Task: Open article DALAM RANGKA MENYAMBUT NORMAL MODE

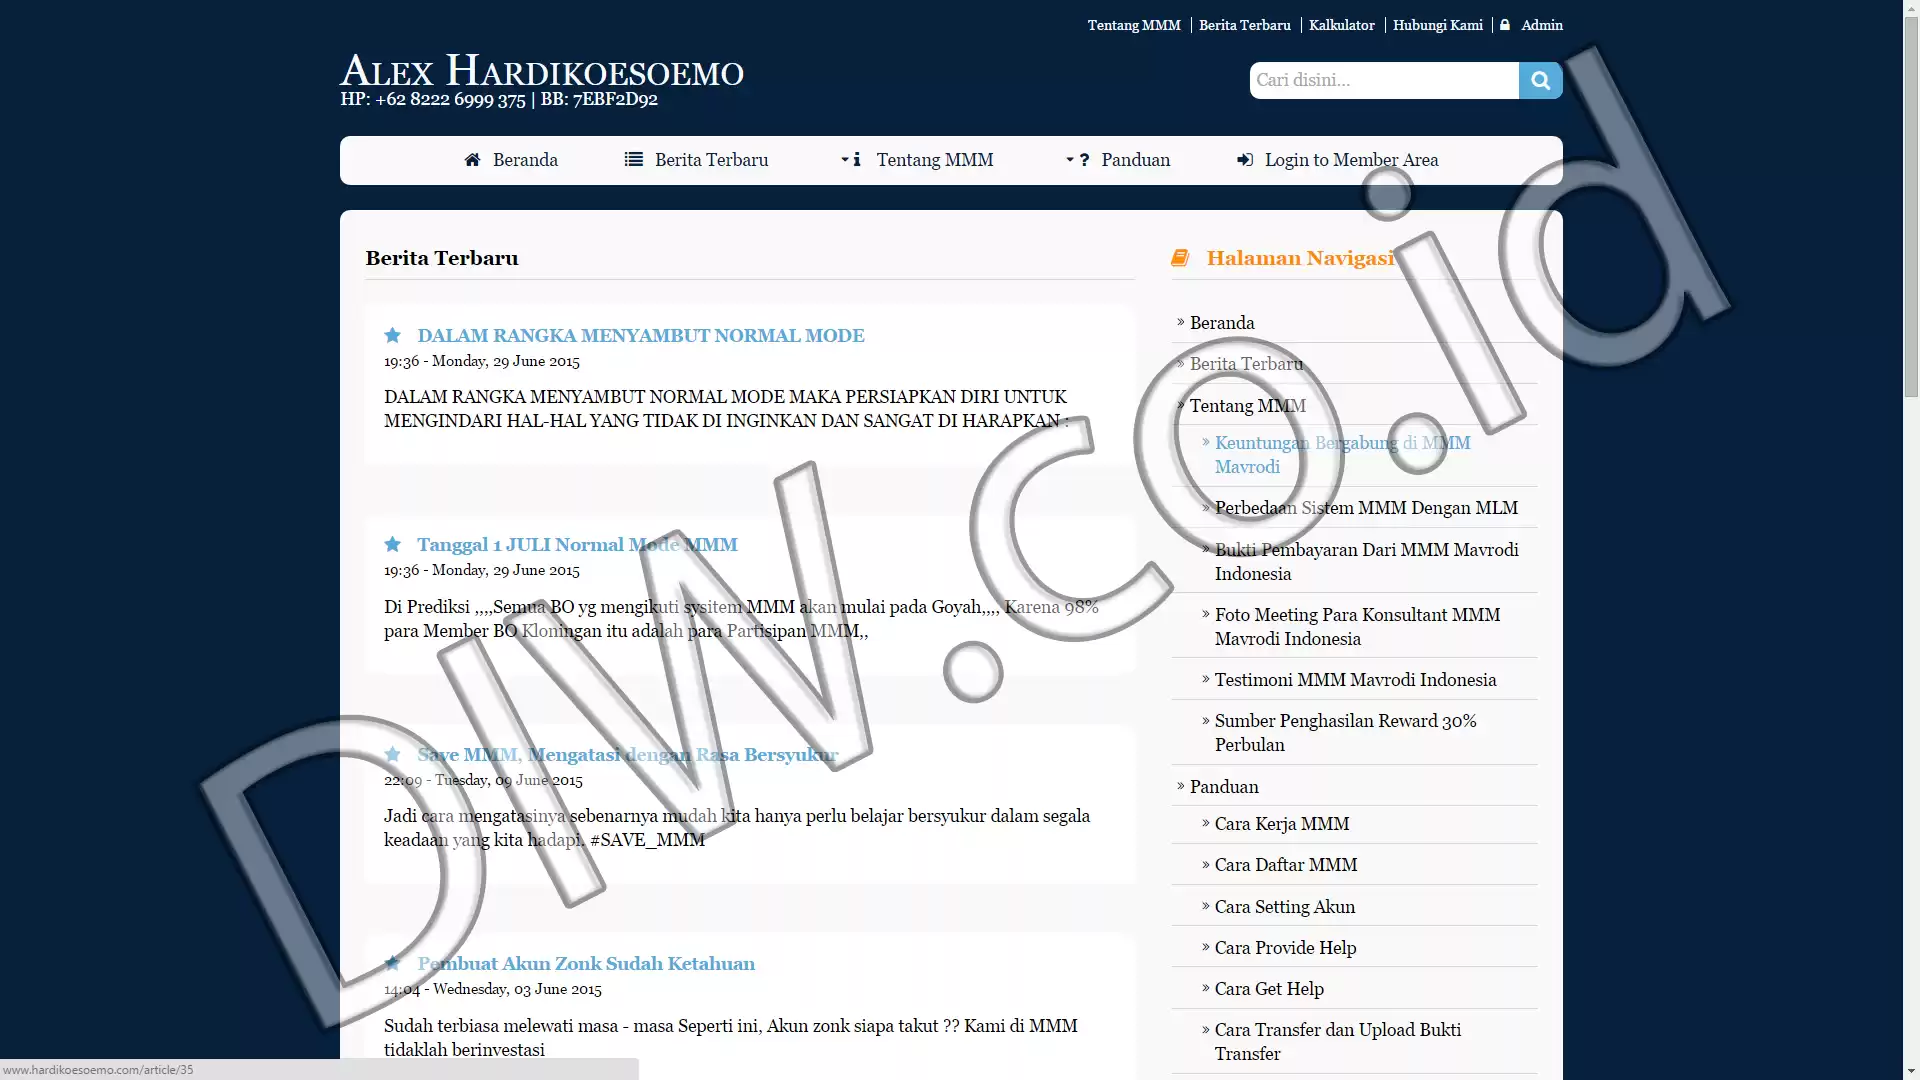Action: [x=641, y=335]
